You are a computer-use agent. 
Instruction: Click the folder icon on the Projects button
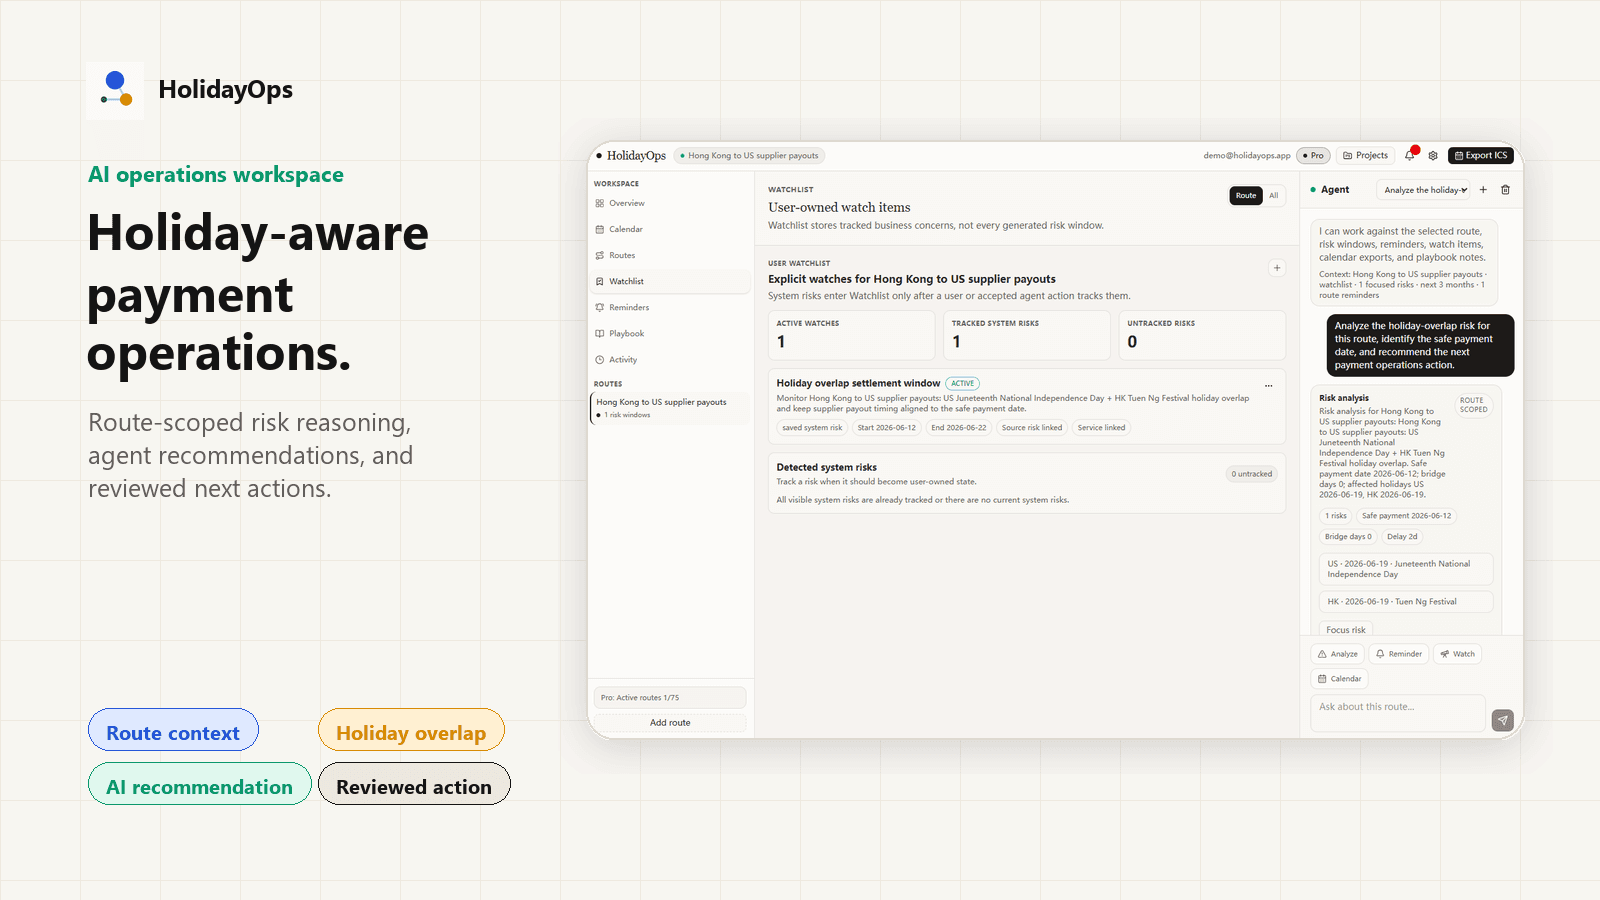(x=1348, y=156)
